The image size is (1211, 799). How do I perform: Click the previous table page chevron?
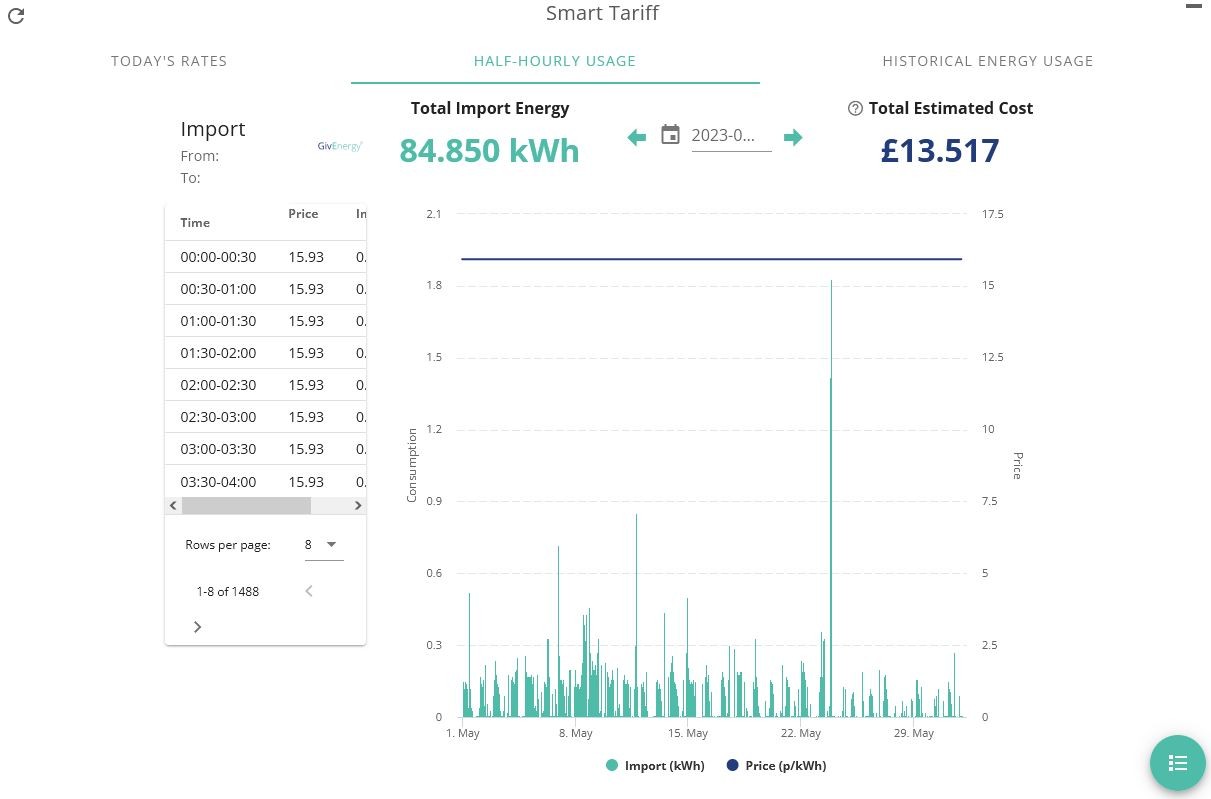tap(308, 591)
